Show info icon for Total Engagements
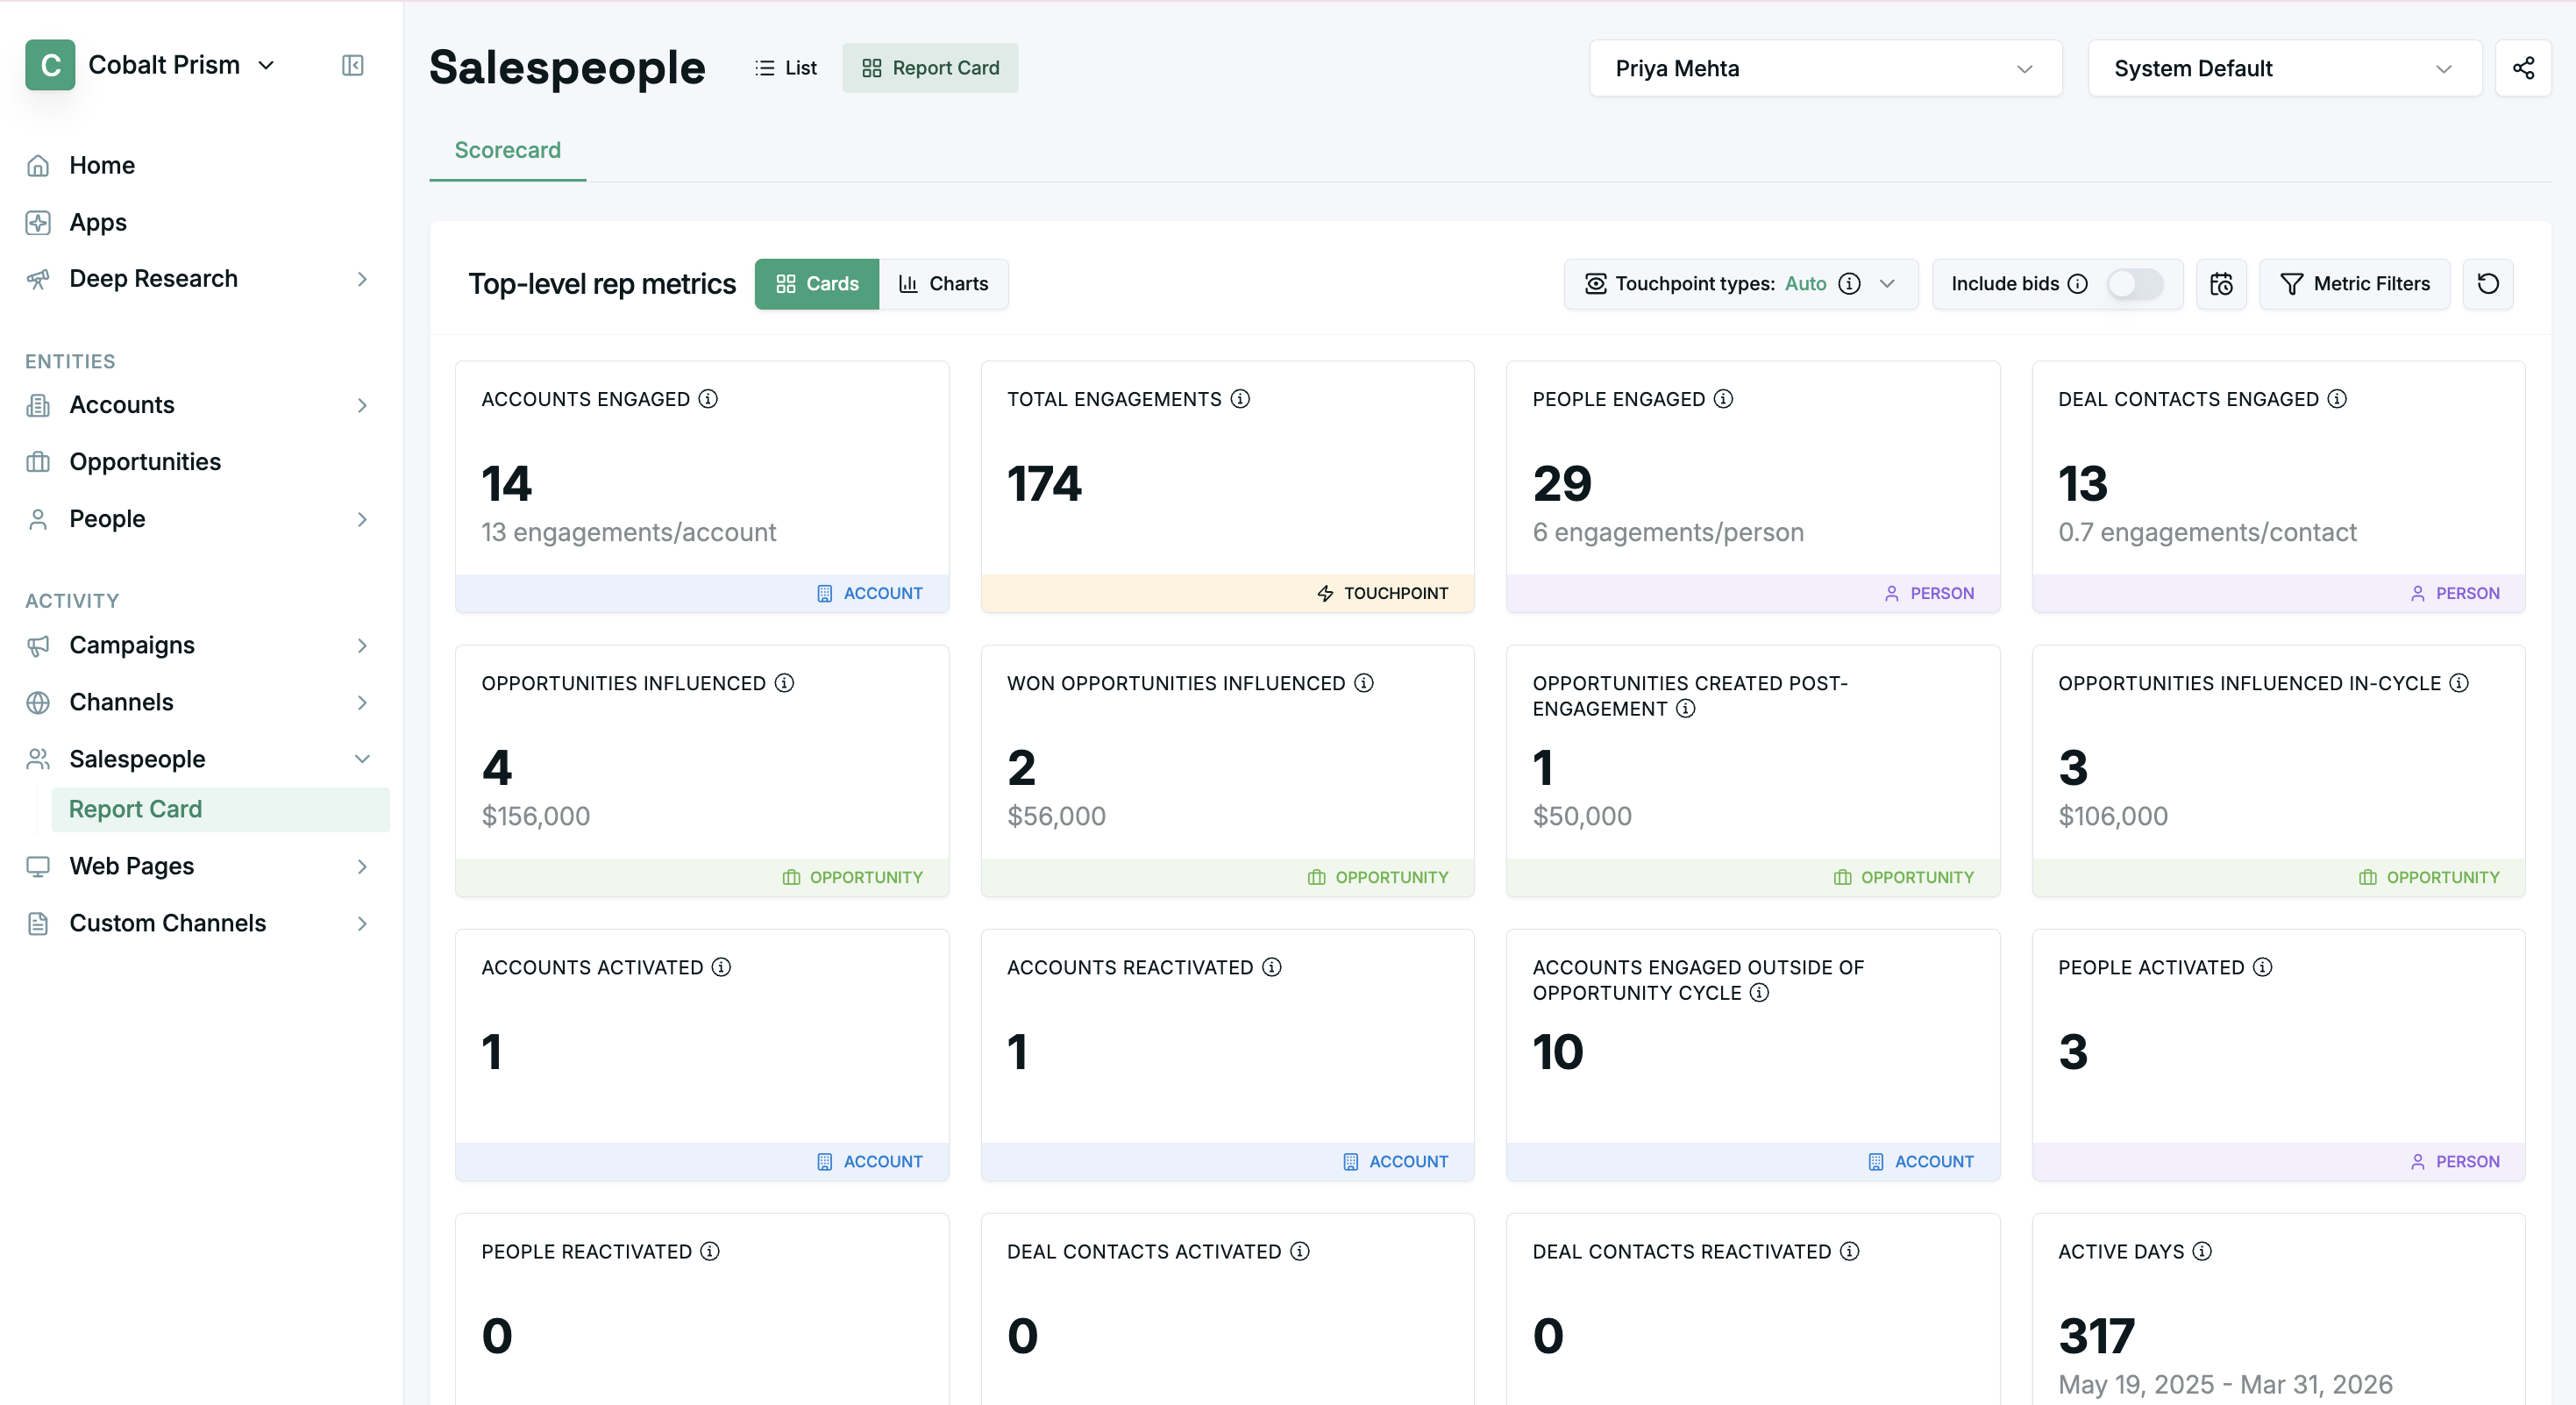 point(1240,399)
